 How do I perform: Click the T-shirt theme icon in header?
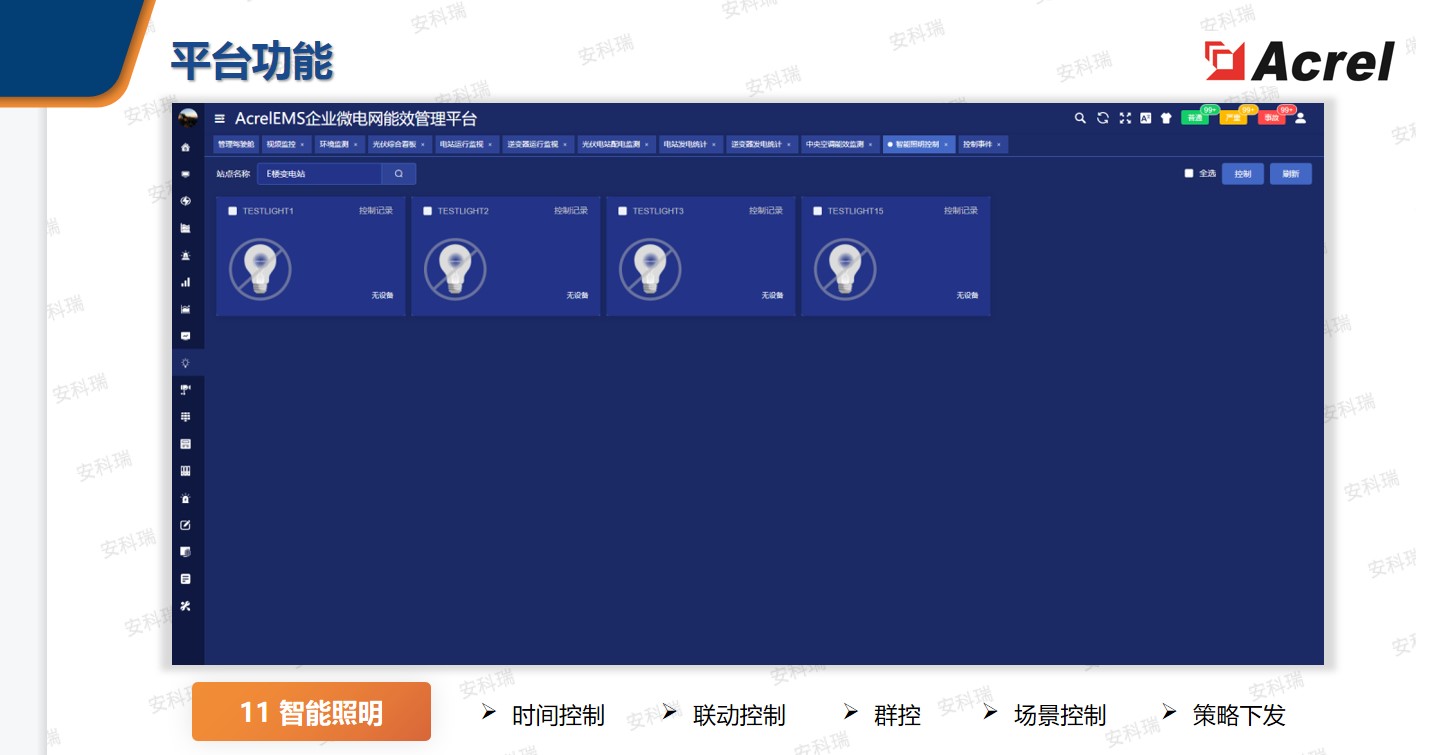1166,118
